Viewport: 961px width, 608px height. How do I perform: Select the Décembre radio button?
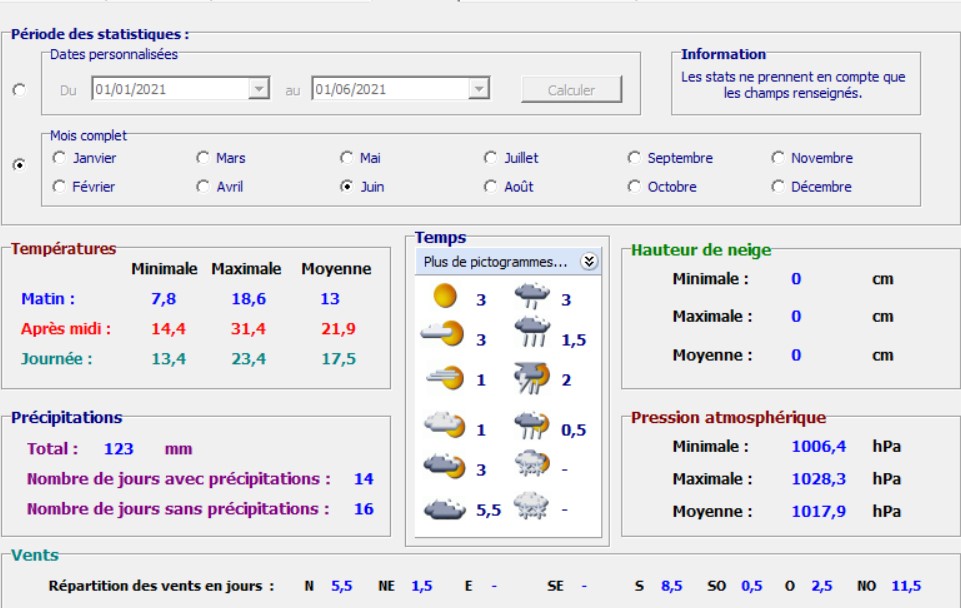pos(778,186)
